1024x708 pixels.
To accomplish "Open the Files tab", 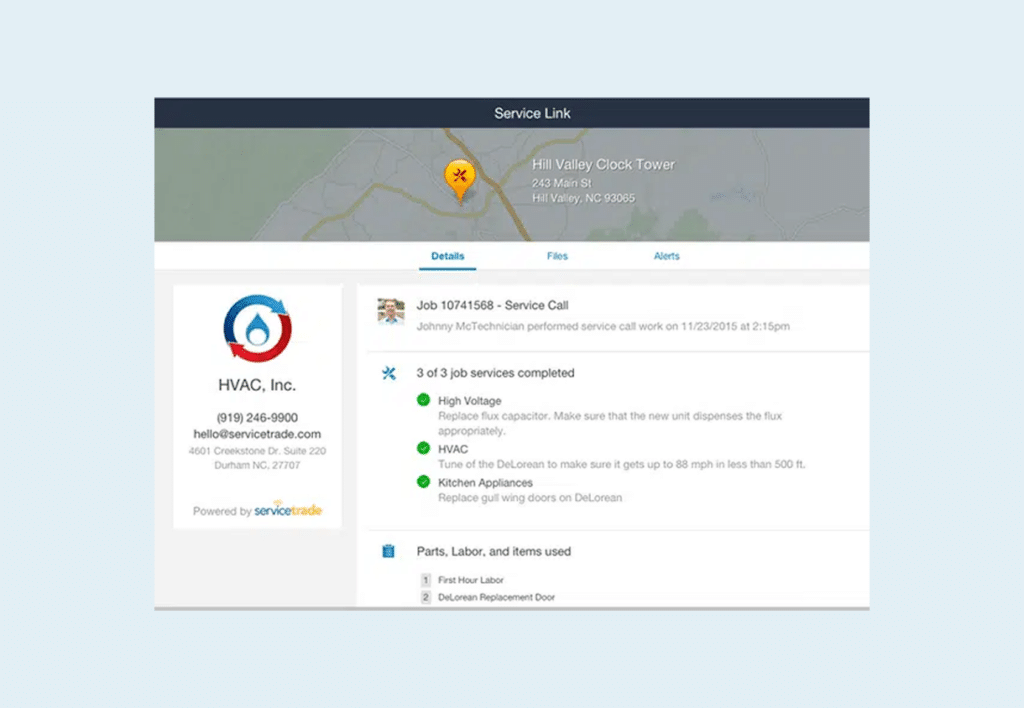I will (x=557, y=256).
